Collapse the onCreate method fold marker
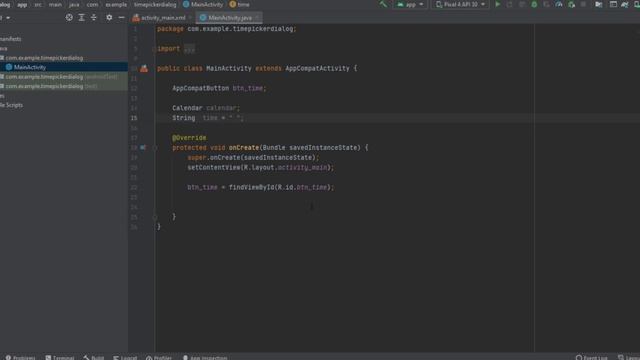 pos(155,148)
